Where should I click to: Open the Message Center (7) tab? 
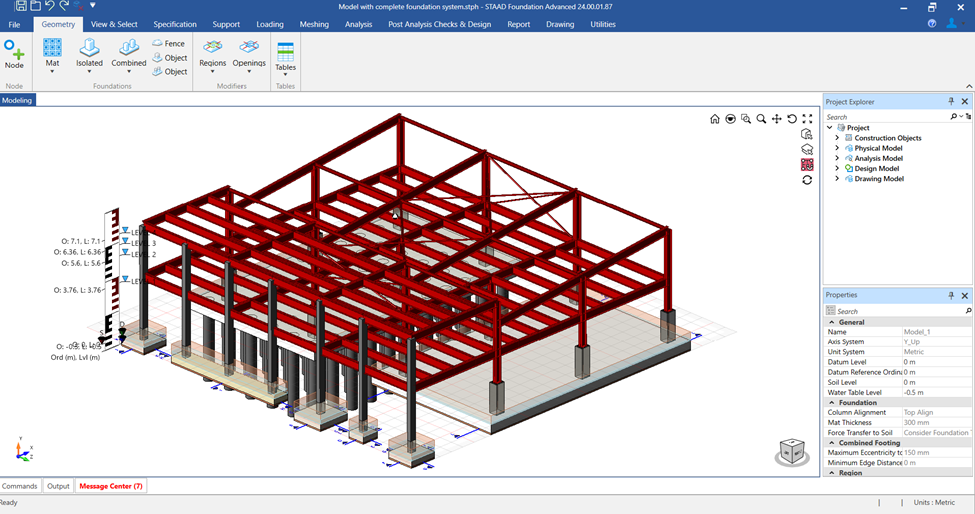click(111, 486)
